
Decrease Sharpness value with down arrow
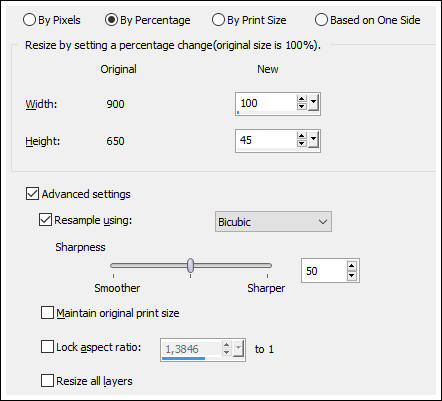[352, 275]
